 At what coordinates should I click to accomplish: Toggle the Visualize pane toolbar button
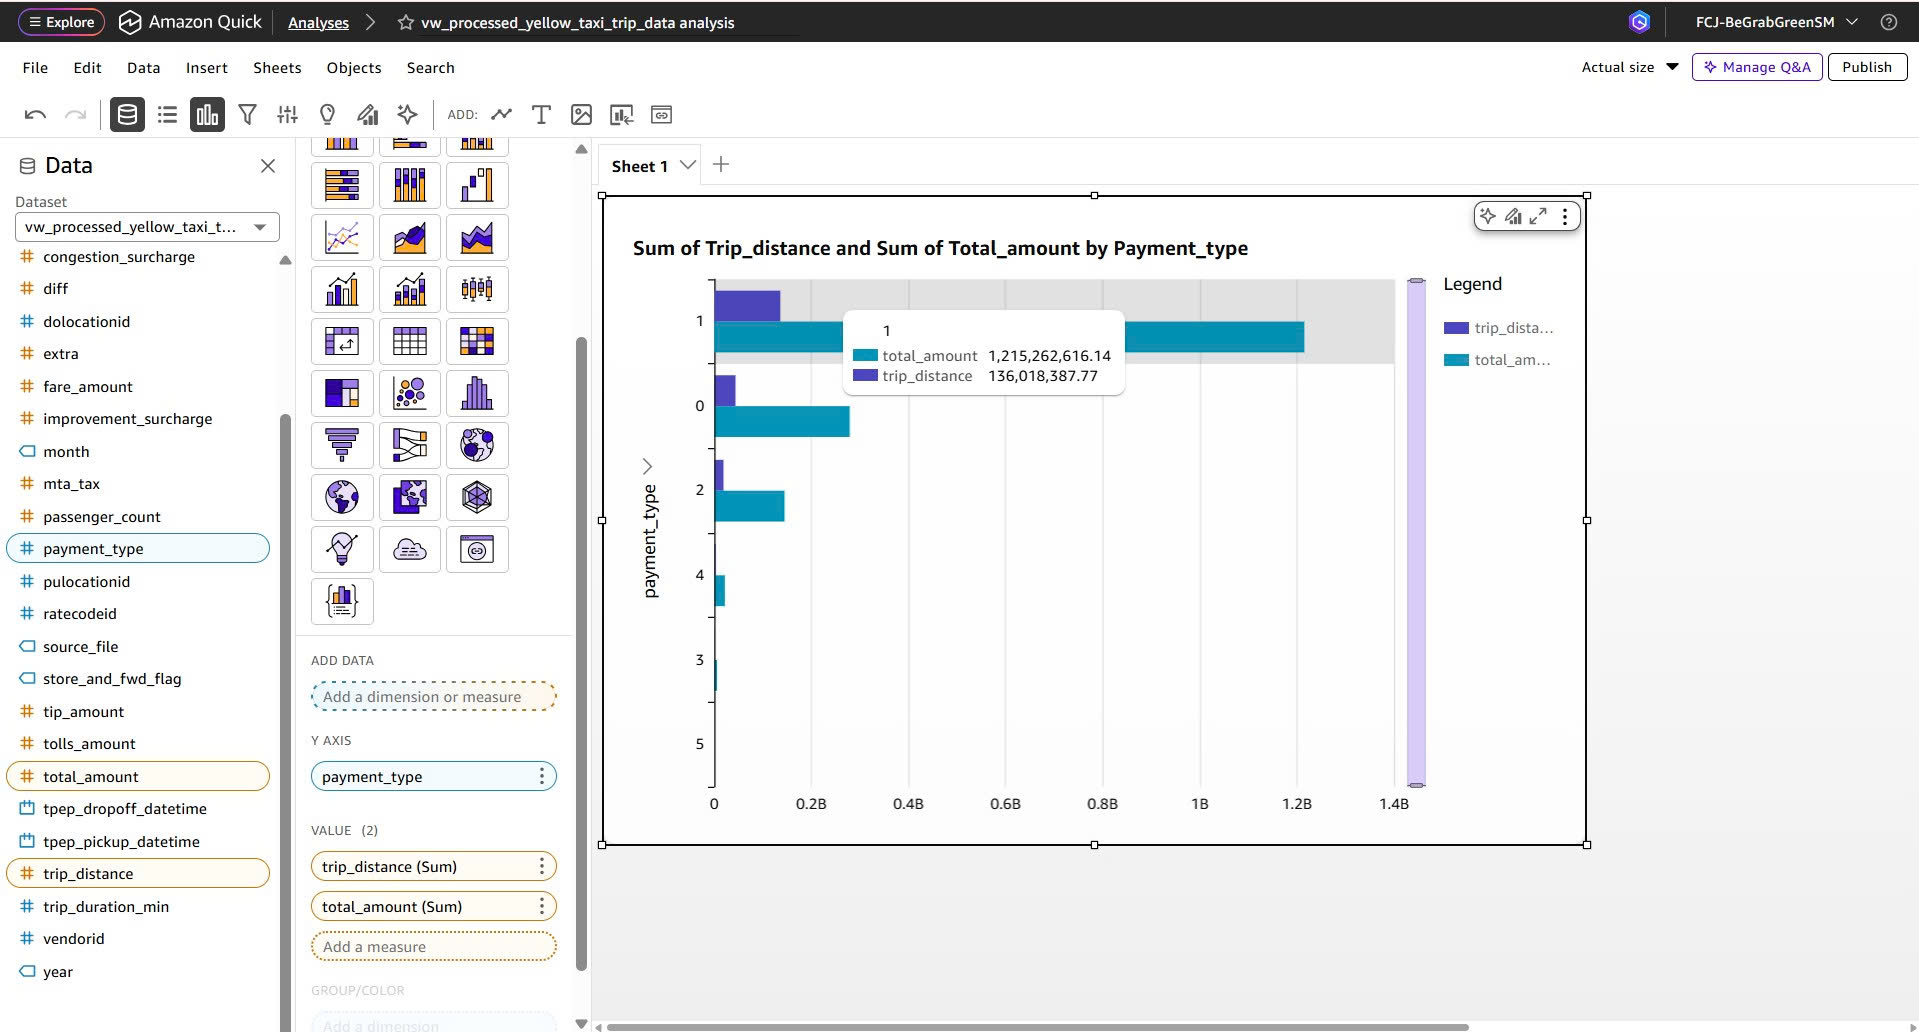[207, 115]
